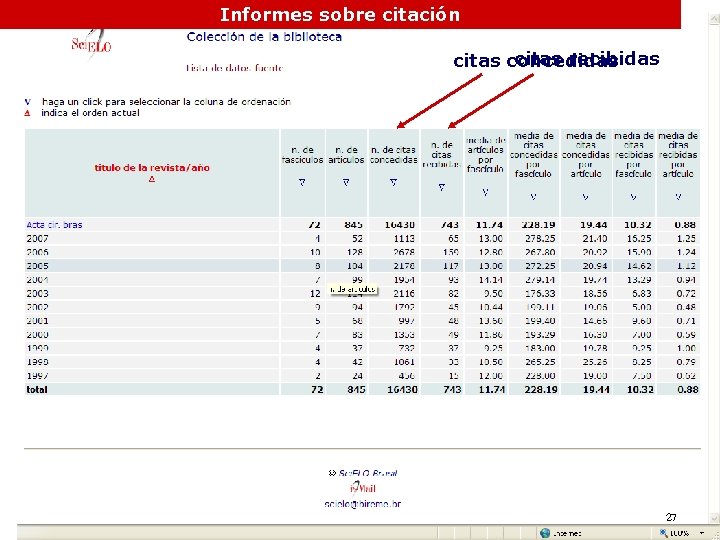Select the 2000 year row label
The image size is (720, 540).
pos(37,335)
